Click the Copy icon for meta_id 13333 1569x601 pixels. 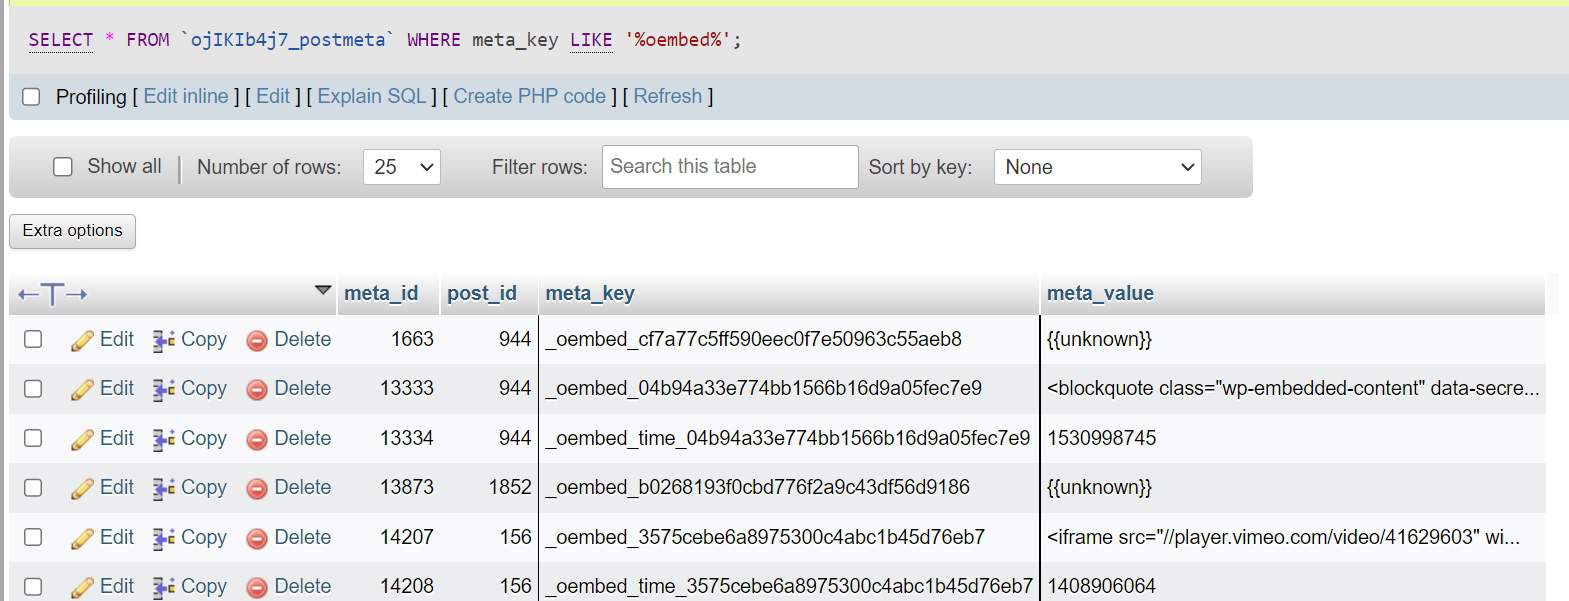164,390
